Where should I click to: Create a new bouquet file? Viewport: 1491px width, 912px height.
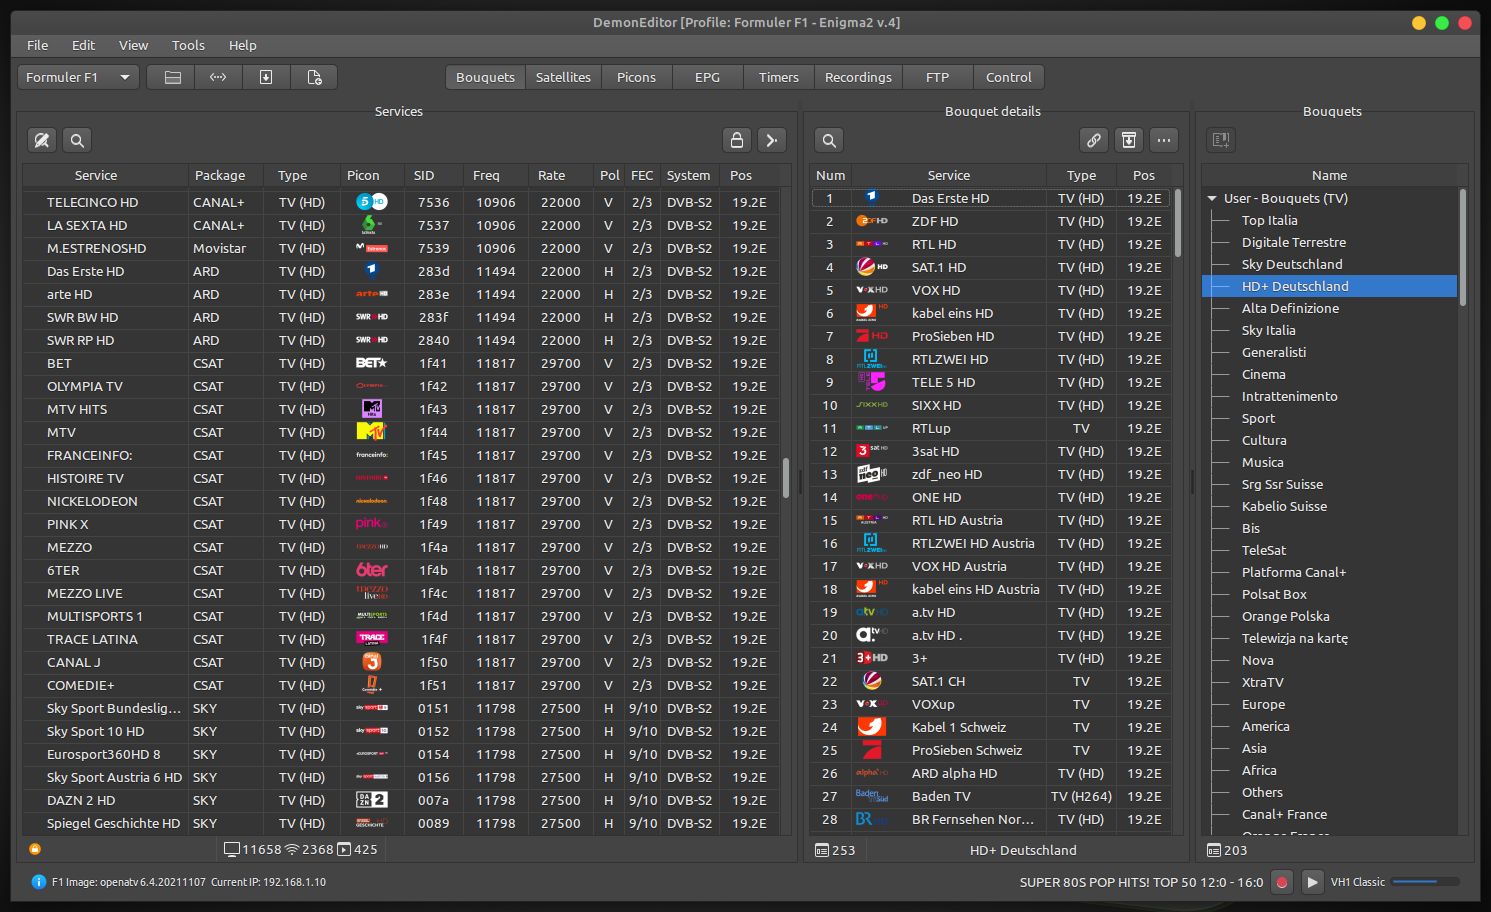(x=314, y=76)
